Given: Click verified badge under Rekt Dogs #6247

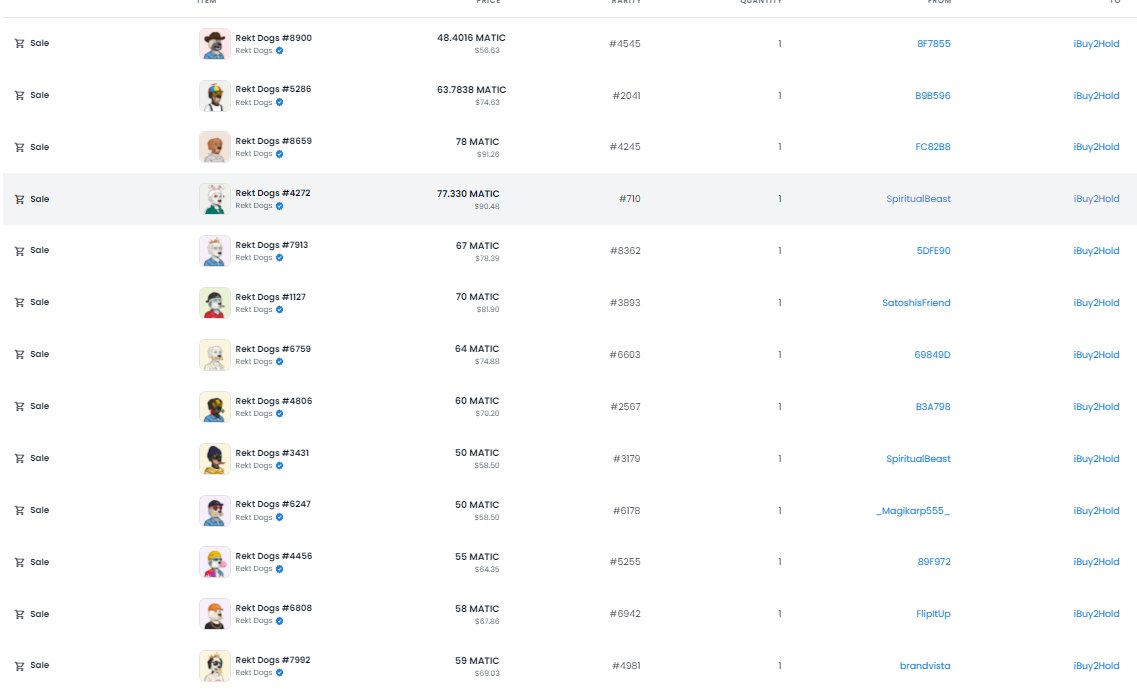Looking at the screenshot, I should tap(279, 518).
